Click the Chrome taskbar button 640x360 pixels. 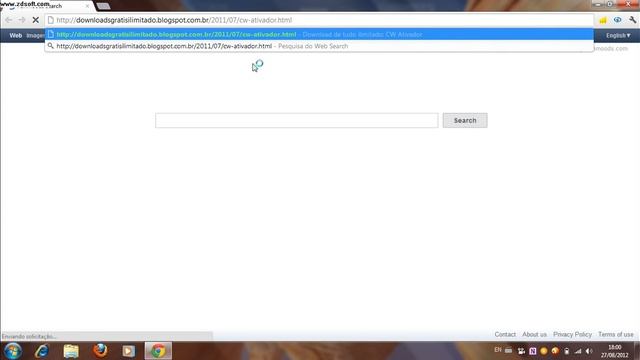pyautogui.click(x=158, y=351)
